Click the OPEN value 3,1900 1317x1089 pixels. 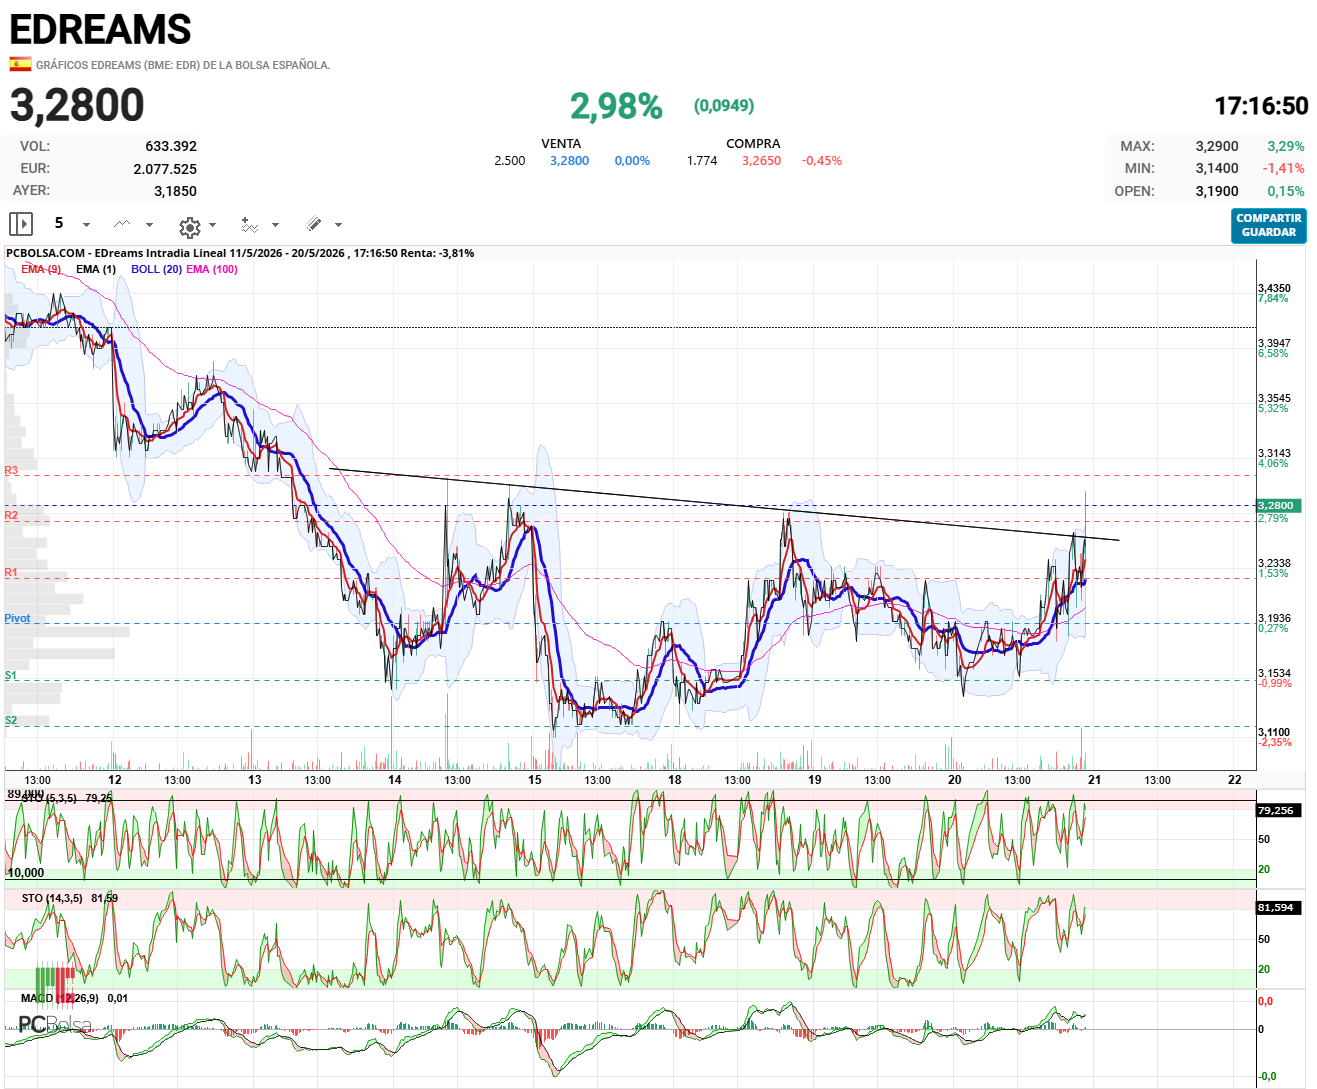click(1217, 191)
